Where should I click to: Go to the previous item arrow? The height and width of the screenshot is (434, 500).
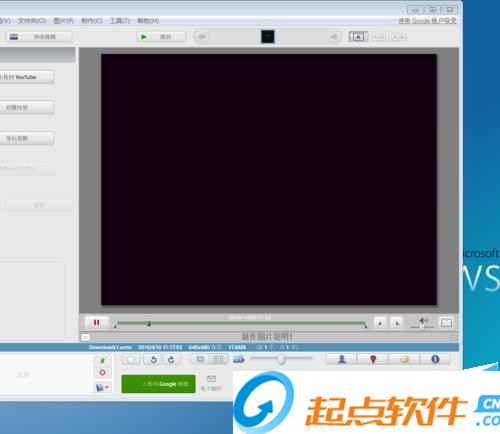pos(201,37)
